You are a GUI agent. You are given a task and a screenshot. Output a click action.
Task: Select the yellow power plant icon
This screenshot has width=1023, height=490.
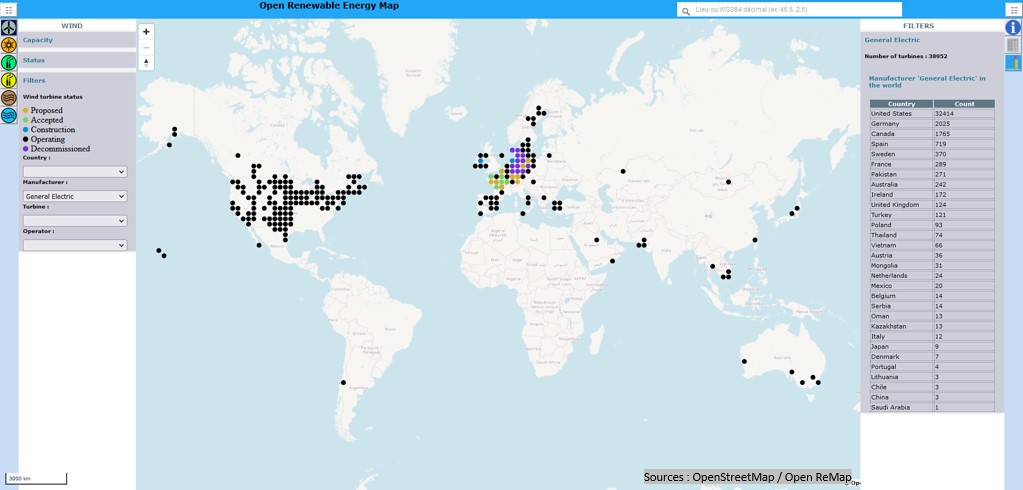pos(8,80)
